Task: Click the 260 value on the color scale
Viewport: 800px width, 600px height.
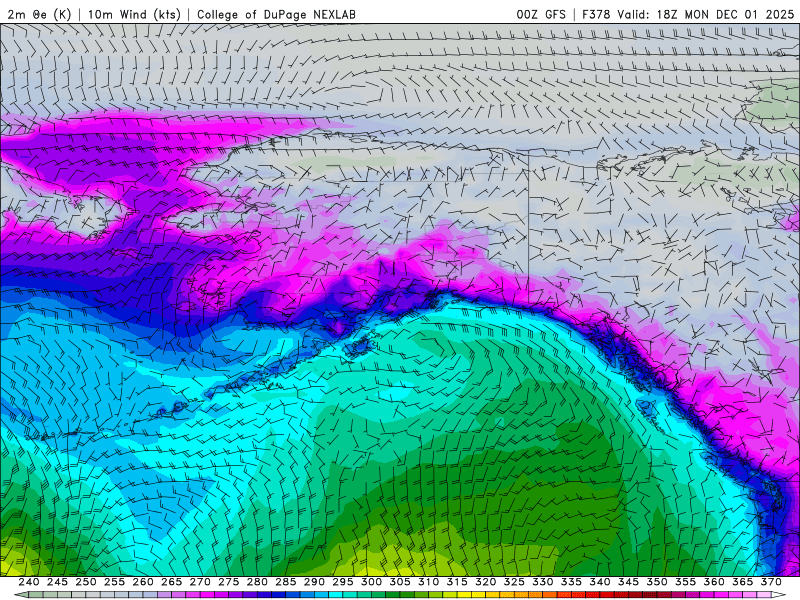Action: pyautogui.click(x=143, y=582)
